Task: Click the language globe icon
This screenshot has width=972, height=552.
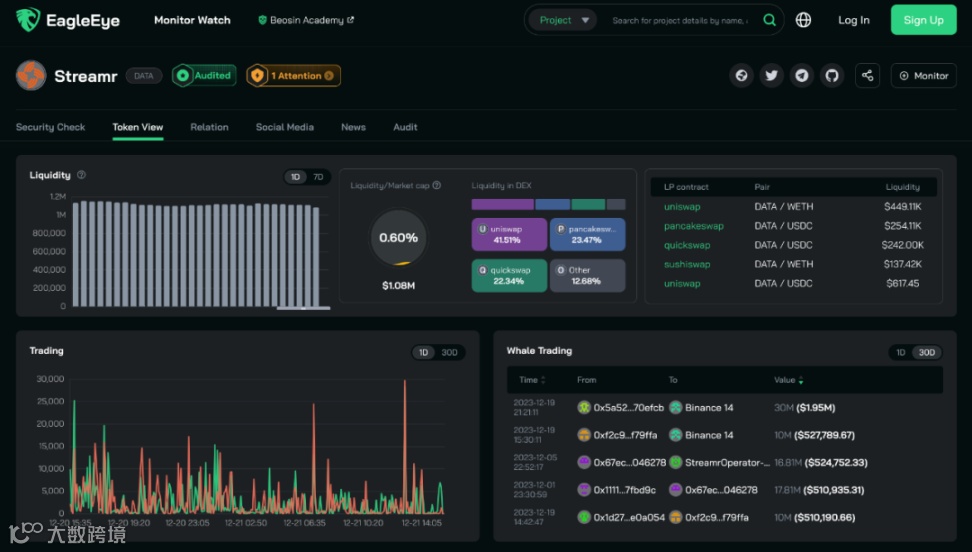Action: point(803,20)
